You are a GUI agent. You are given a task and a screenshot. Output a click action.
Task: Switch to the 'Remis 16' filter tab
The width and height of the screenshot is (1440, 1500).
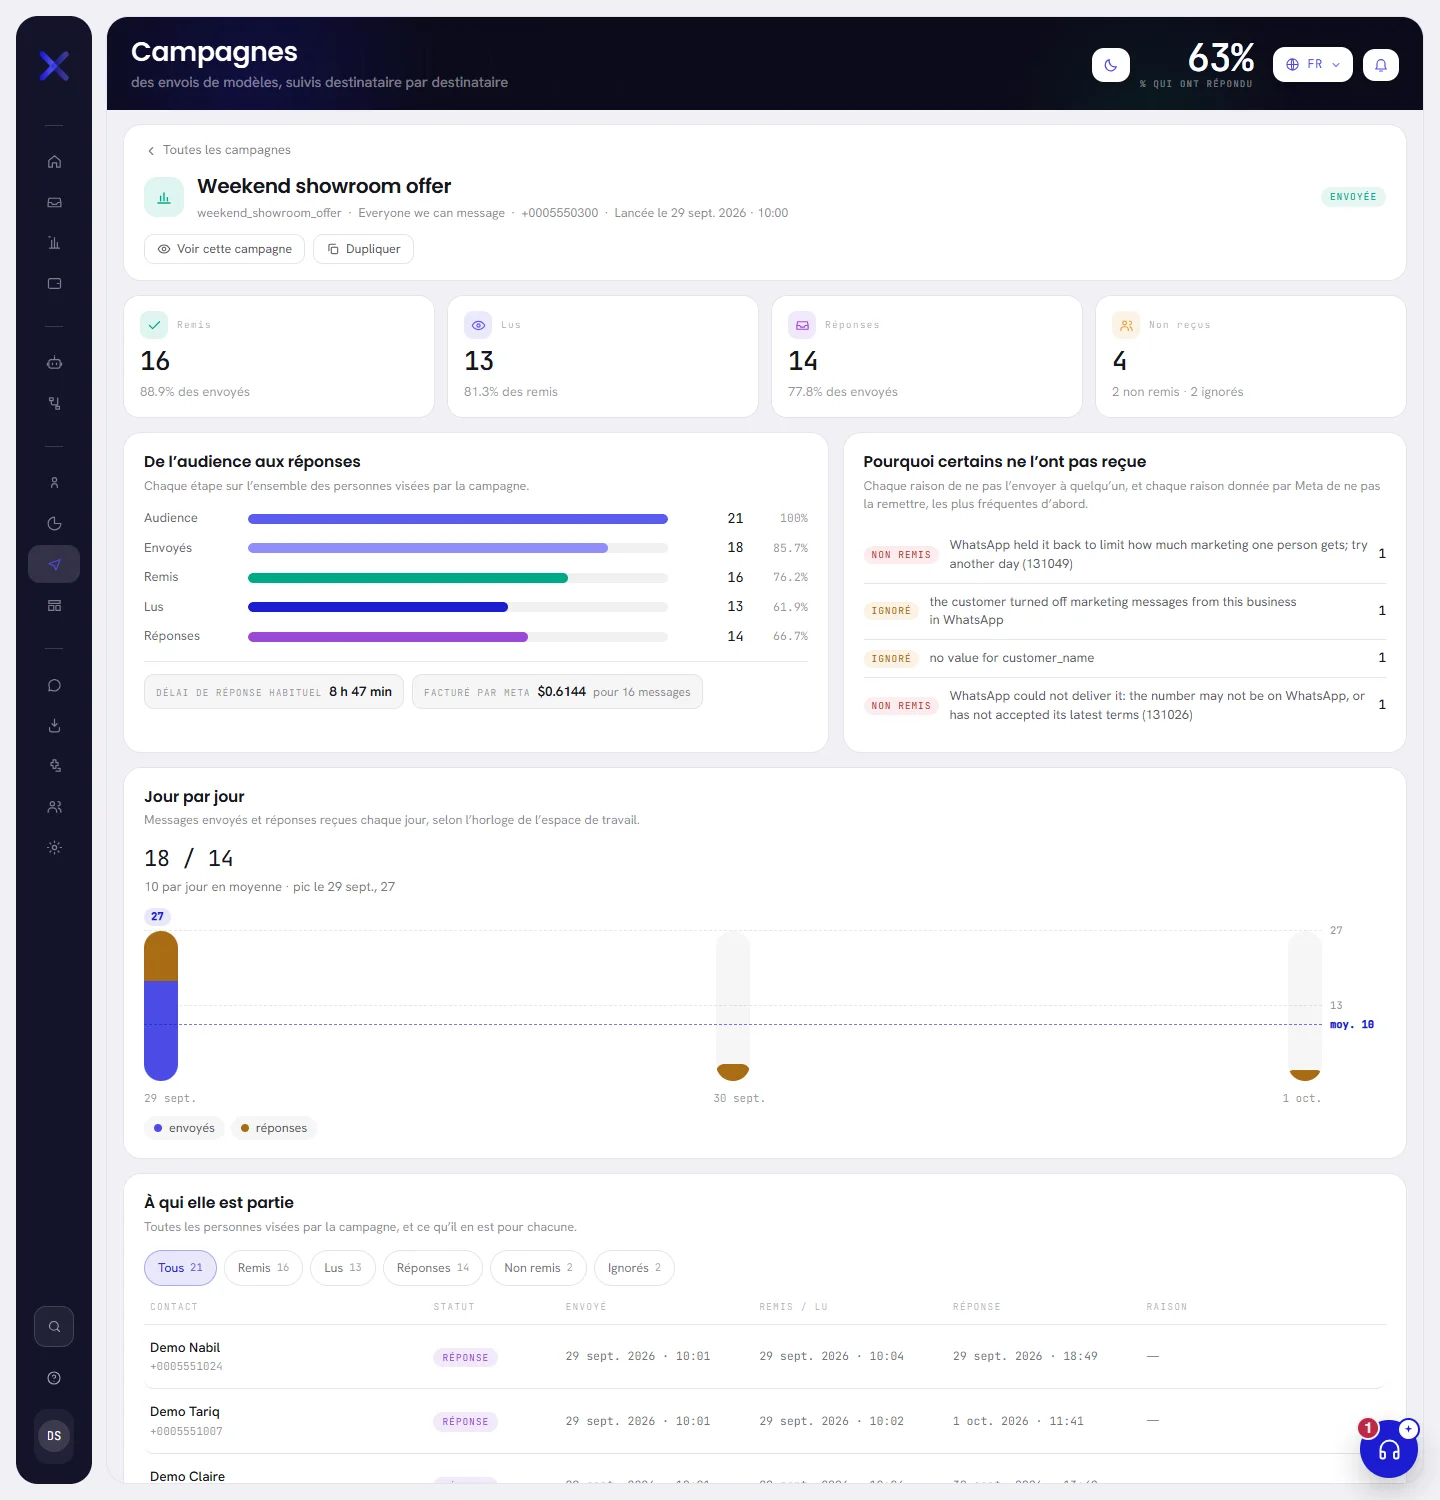(x=263, y=1268)
